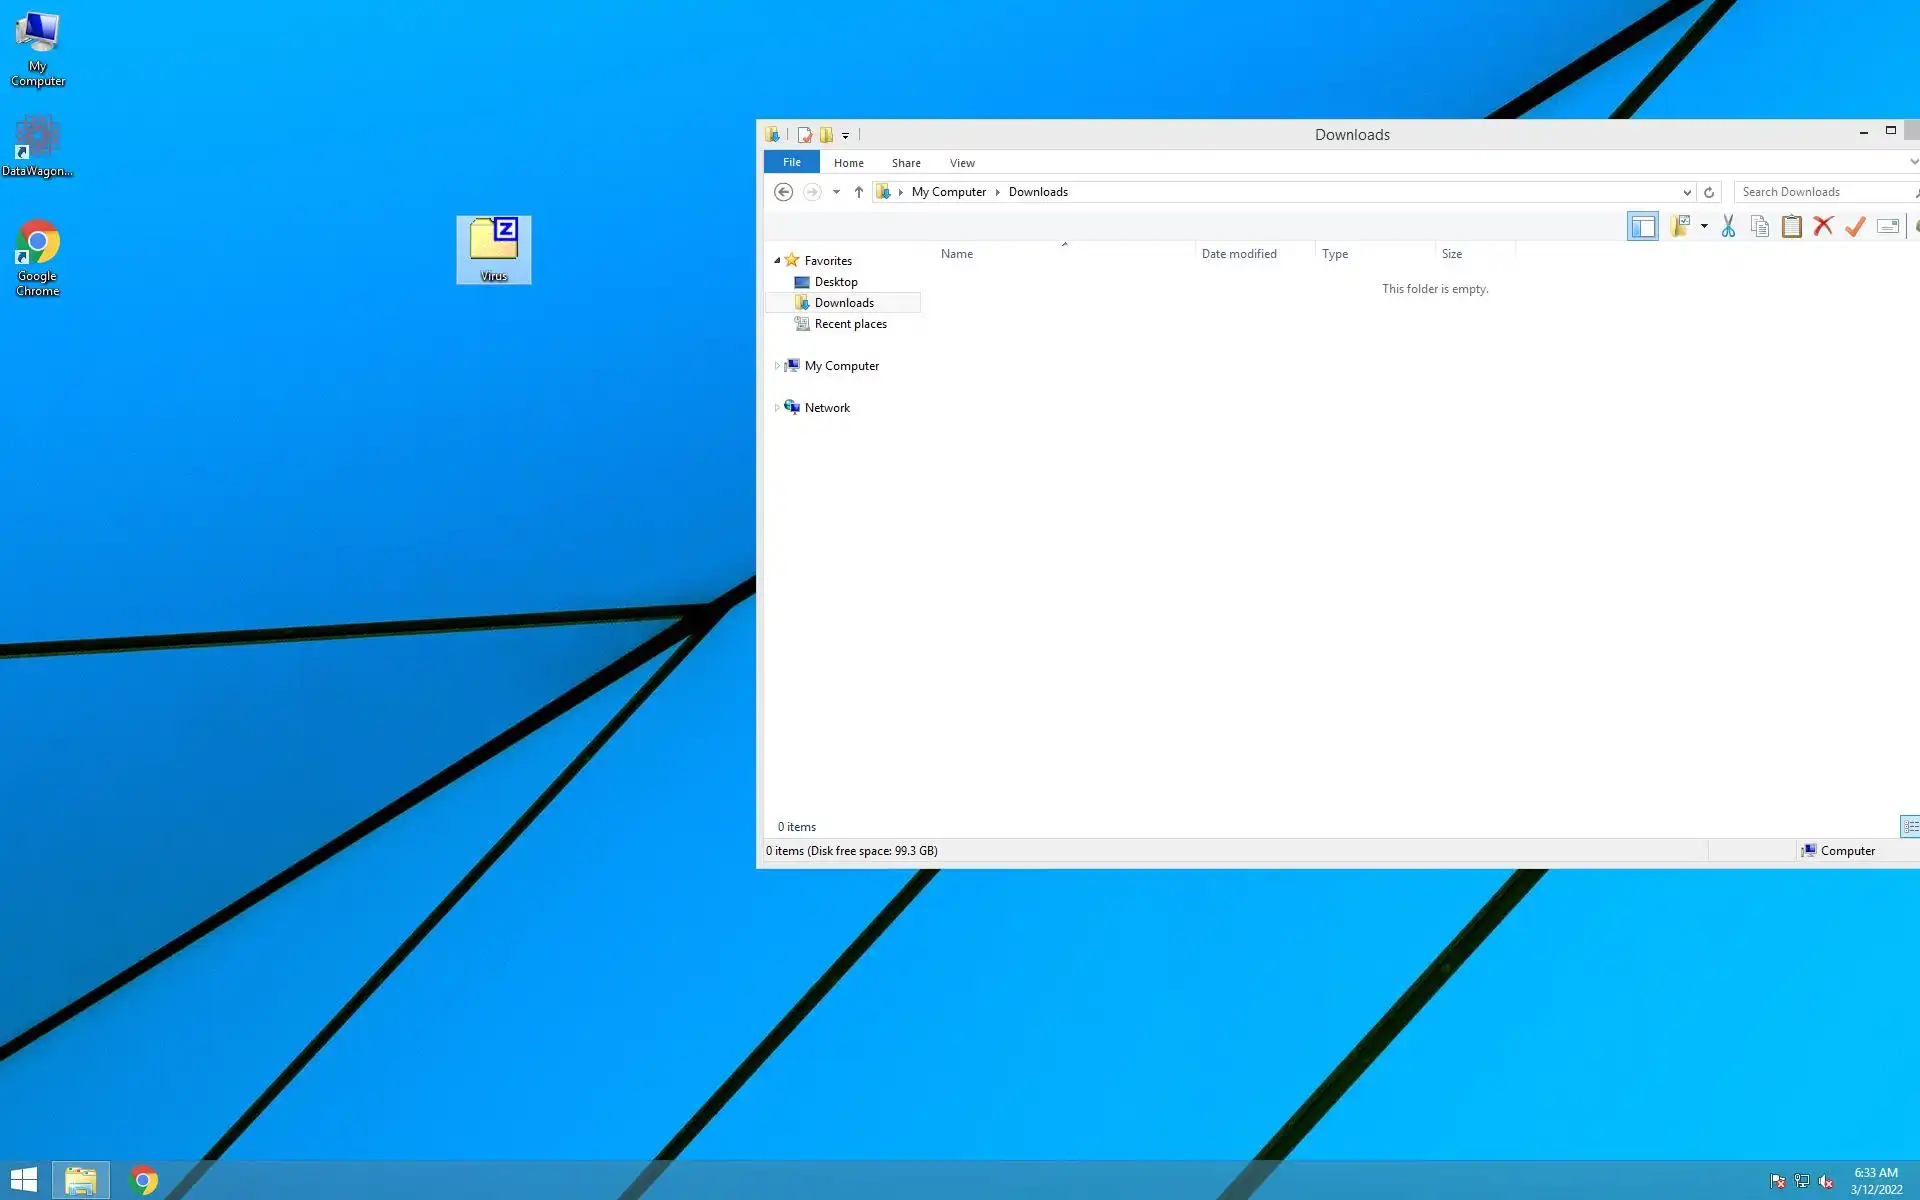Image resolution: width=1920 pixels, height=1200 pixels.
Task: Click the red X Delete icon
Action: 1823,227
